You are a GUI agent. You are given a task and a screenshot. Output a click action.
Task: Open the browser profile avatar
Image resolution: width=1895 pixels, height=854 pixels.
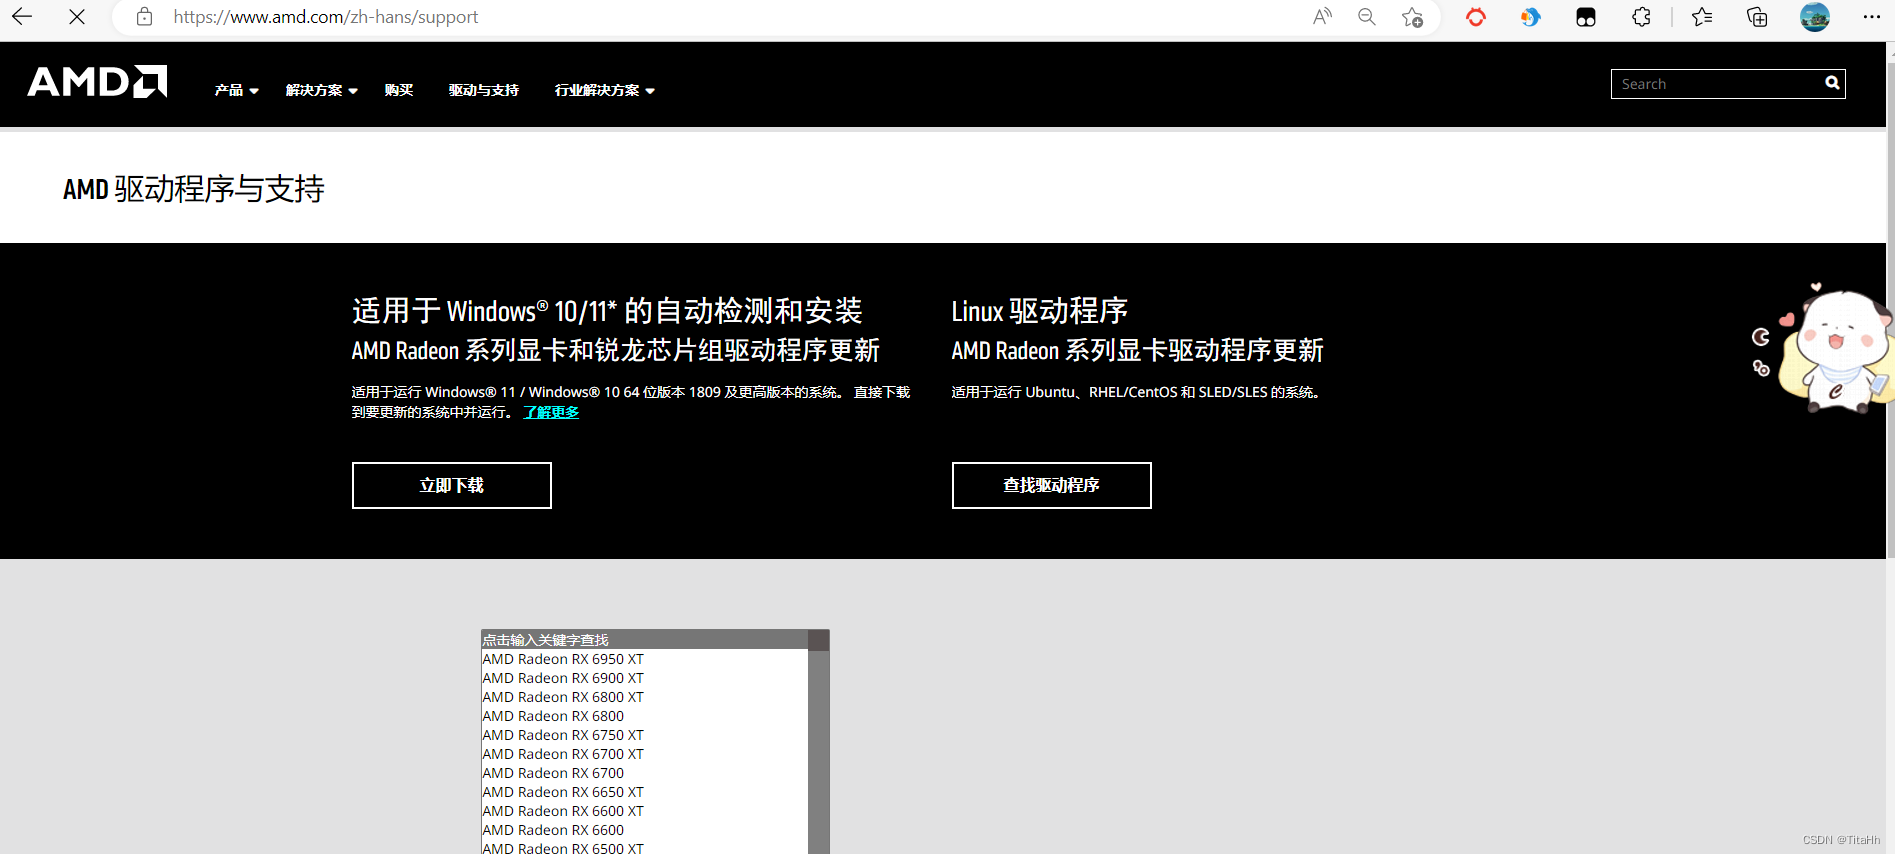[x=1815, y=17]
